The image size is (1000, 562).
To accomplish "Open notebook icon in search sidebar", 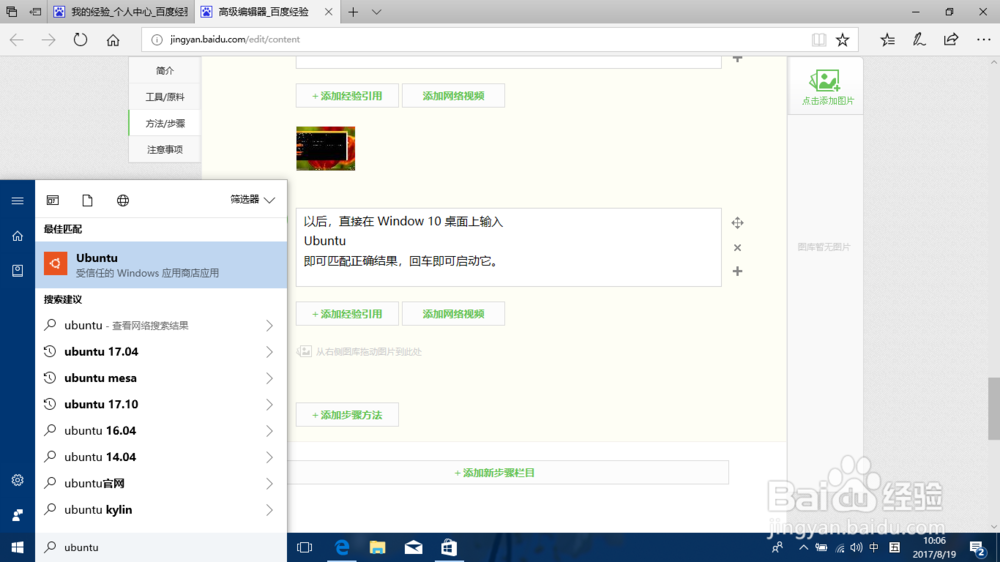I will click(x=17, y=270).
